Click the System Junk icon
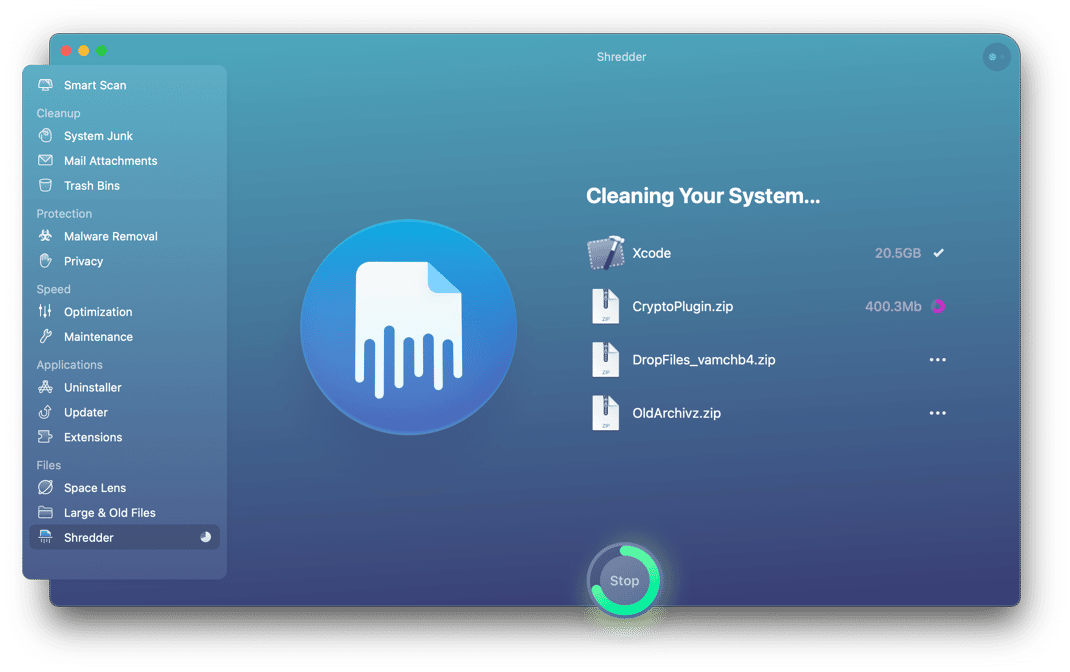1070x672 pixels. point(45,135)
